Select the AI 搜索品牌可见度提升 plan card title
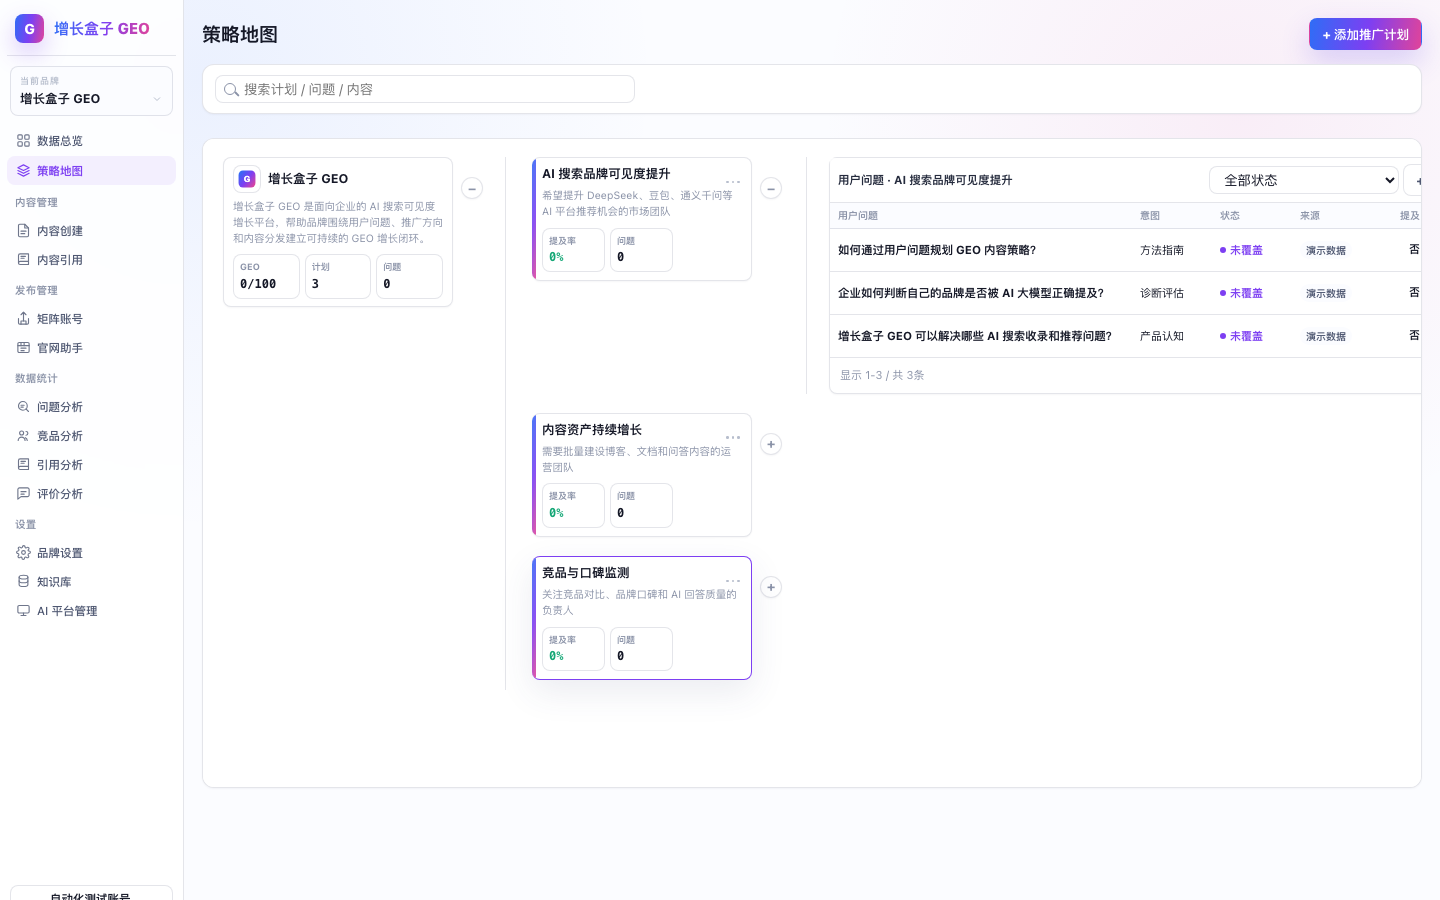The height and width of the screenshot is (900, 1440). tap(606, 174)
